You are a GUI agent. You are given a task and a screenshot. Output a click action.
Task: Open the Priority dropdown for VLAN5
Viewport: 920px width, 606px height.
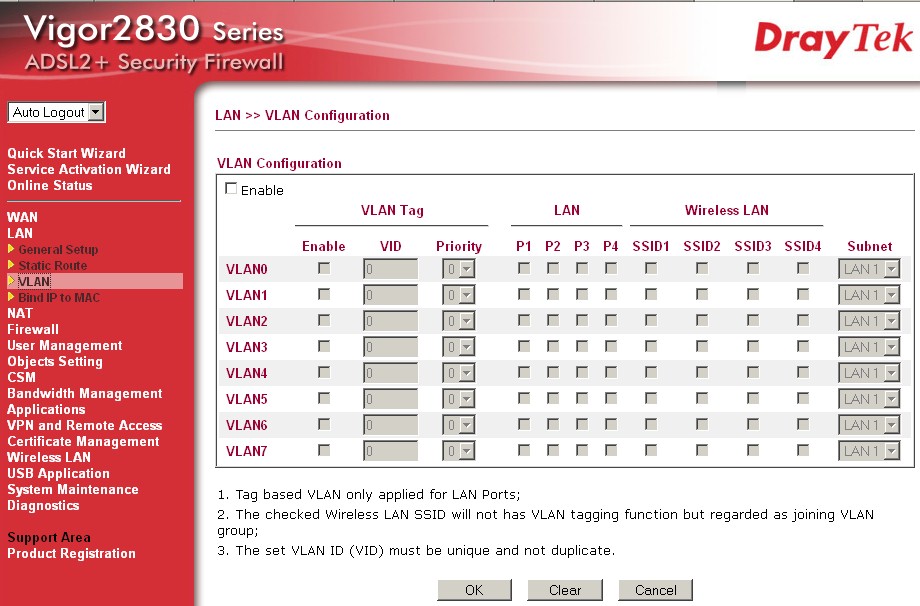click(x=459, y=399)
